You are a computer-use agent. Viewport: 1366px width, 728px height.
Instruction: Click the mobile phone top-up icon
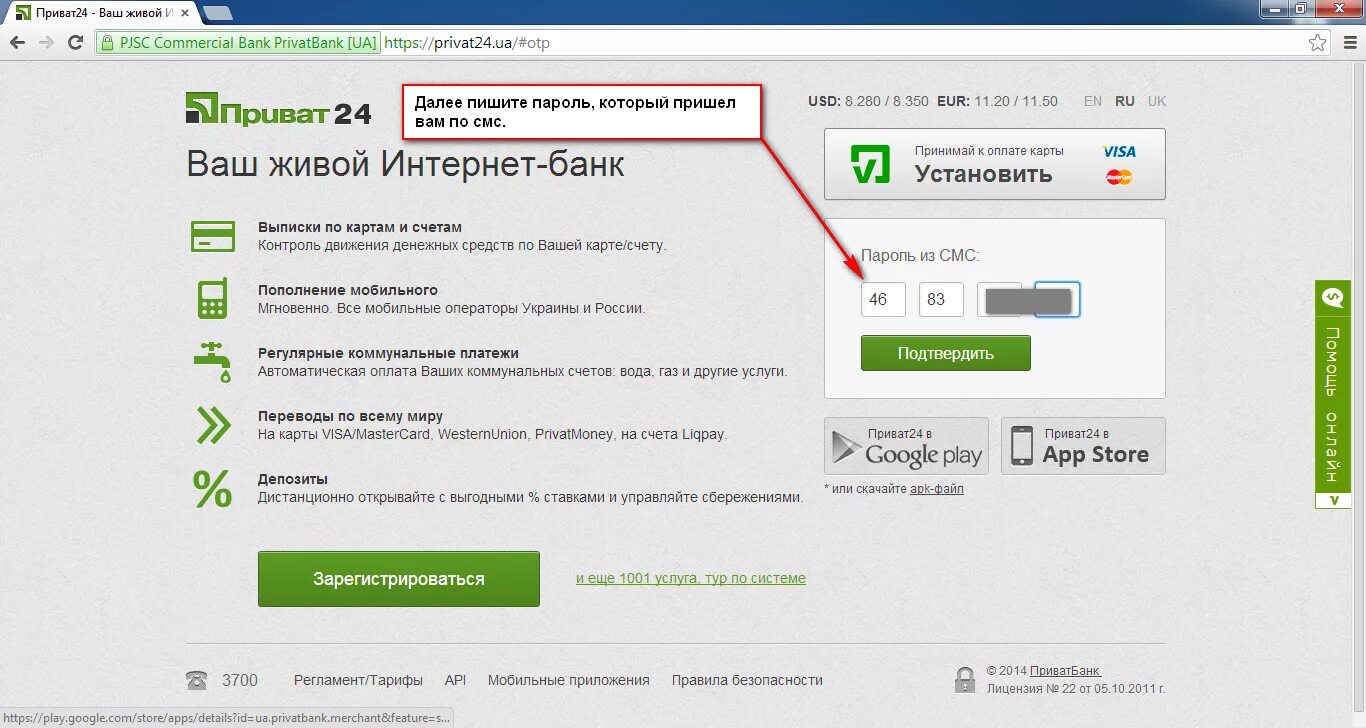212,298
